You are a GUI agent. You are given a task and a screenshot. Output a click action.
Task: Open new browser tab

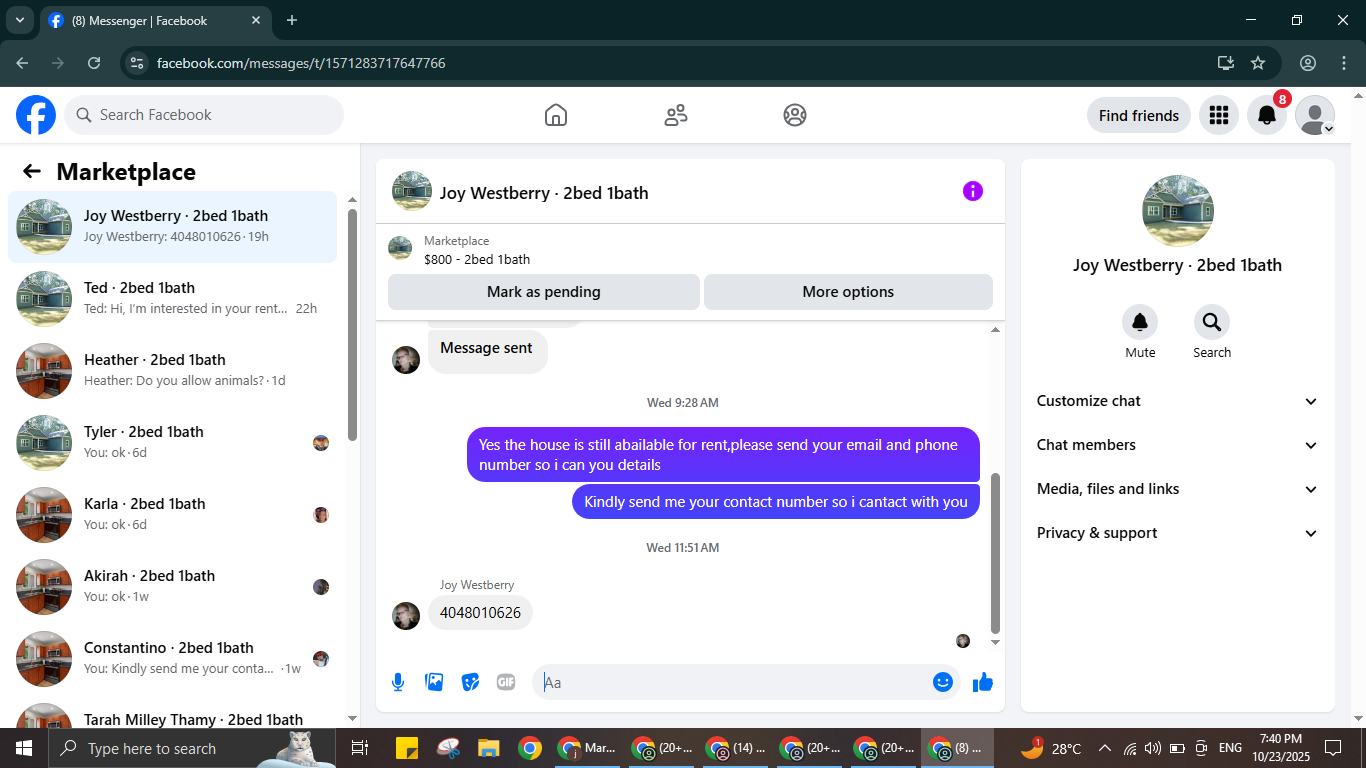[292, 20]
